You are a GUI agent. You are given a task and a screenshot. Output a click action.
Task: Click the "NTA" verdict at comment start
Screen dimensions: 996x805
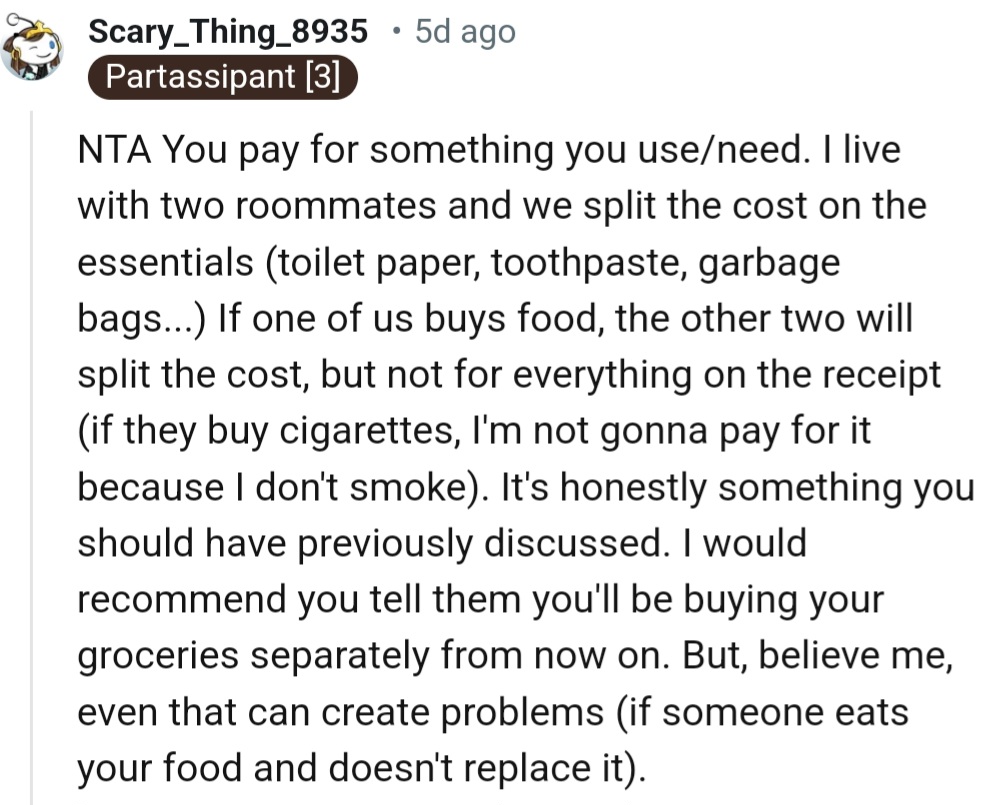pyautogui.click(x=113, y=151)
